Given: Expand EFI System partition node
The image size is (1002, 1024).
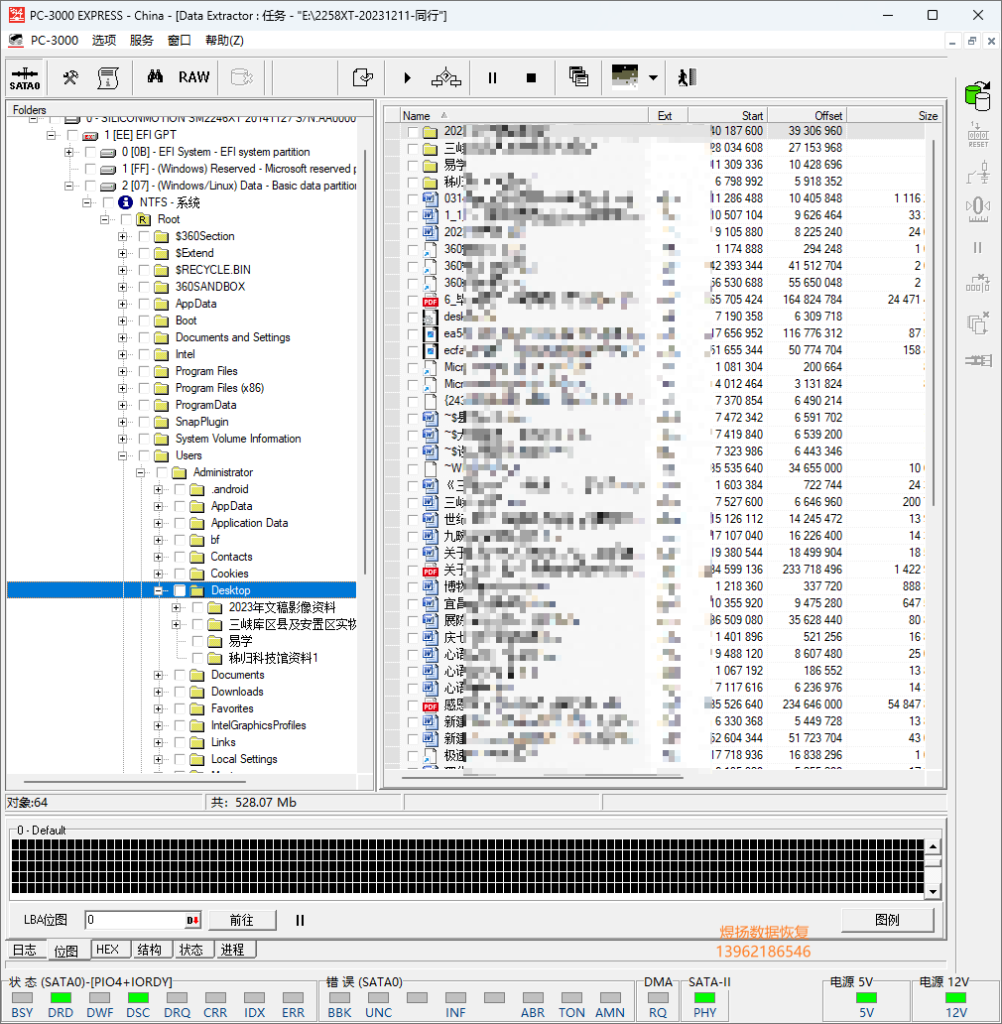Looking at the screenshot, I should pyautogui.click(x=69, y=152).
